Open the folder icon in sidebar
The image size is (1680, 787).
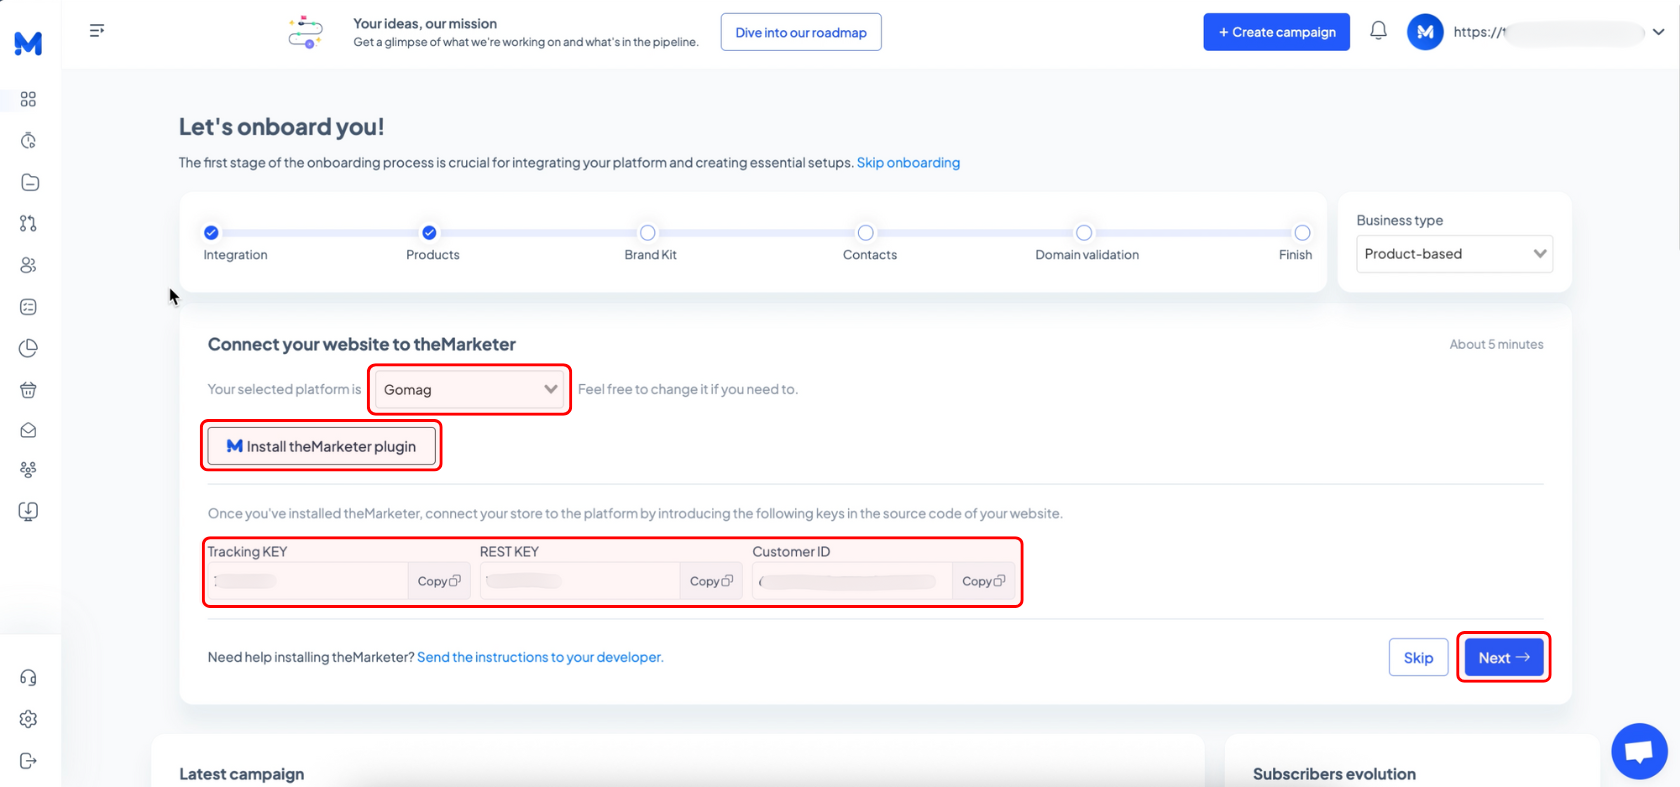(x=30, y=182)
